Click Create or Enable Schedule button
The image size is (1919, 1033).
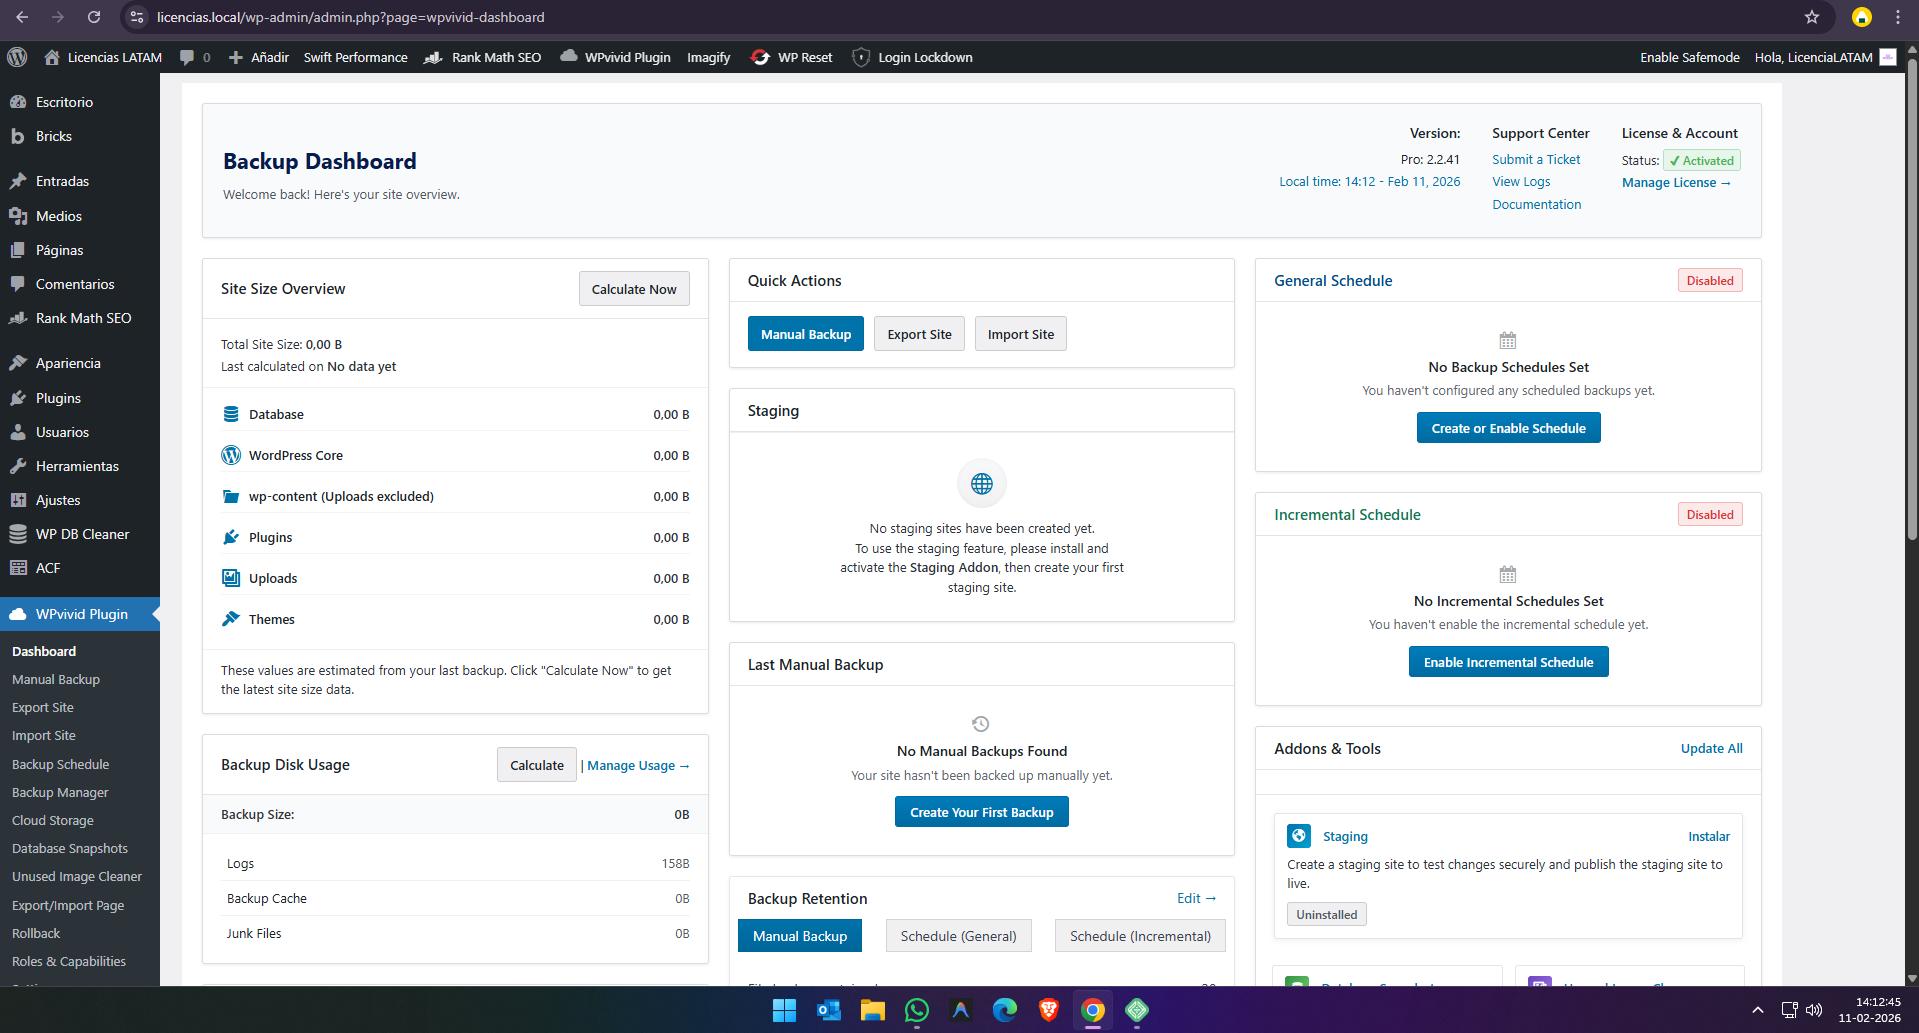[1508, 428]
